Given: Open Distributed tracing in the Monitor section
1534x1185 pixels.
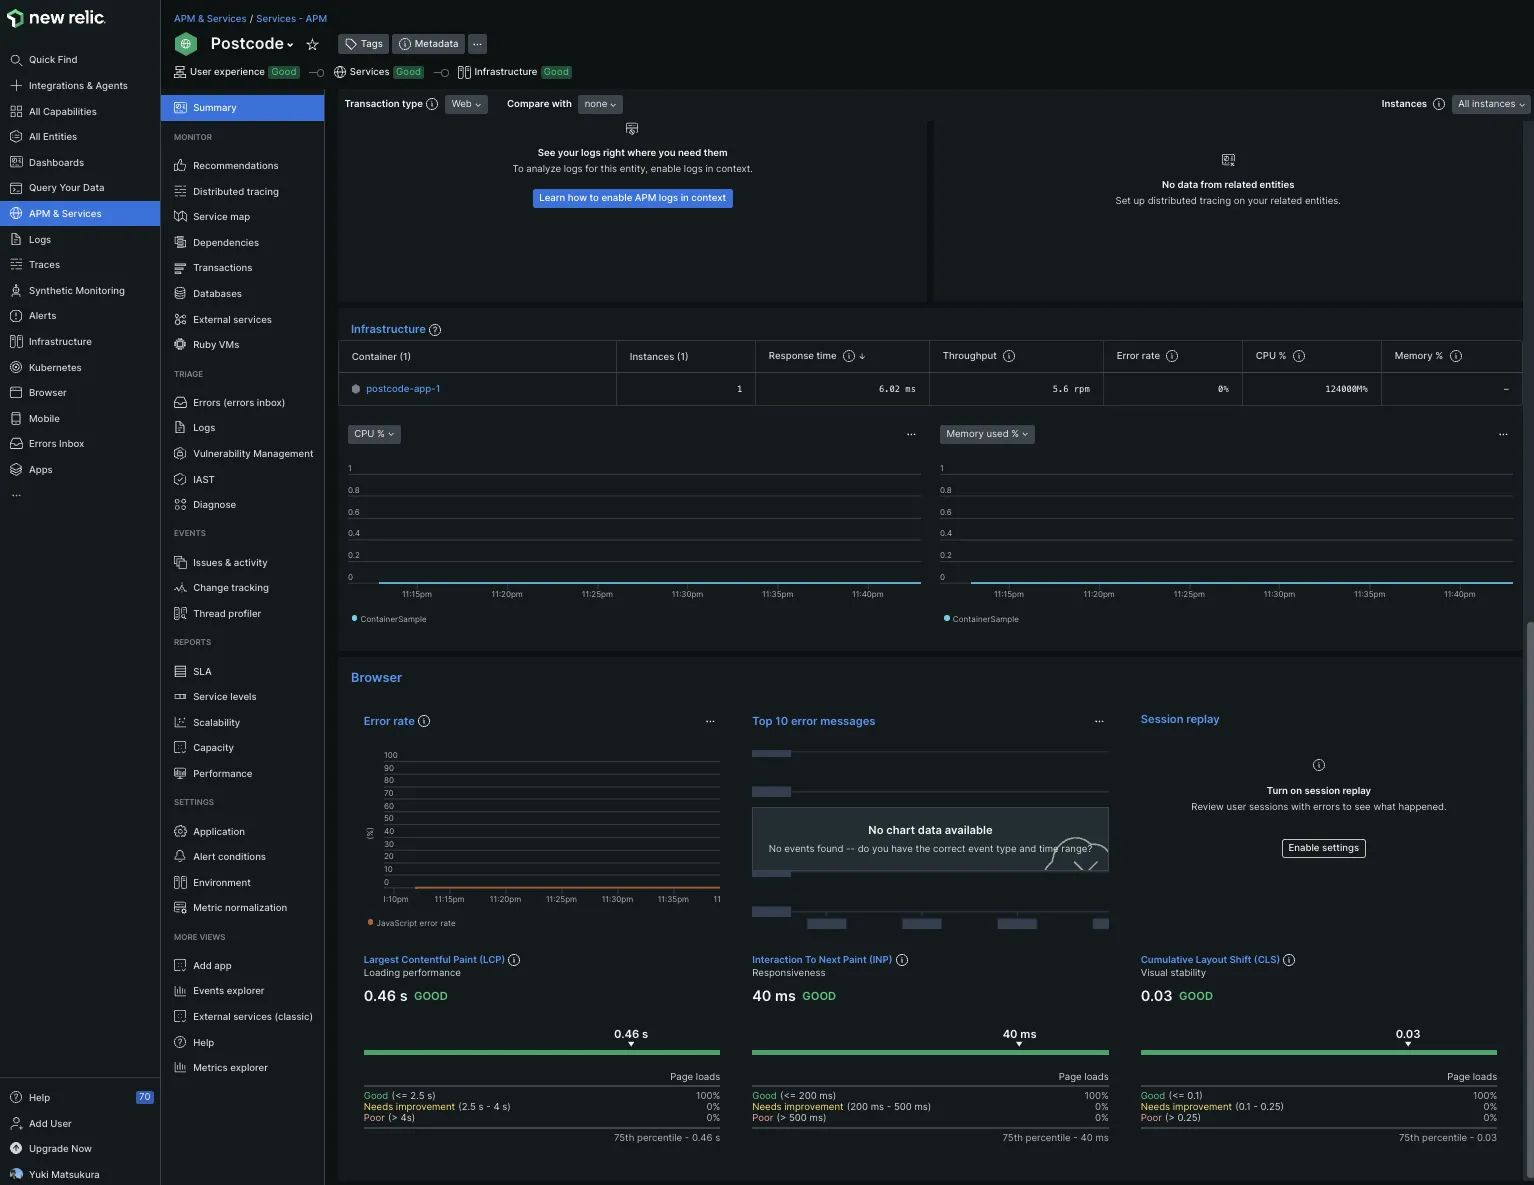Looking at the screenshot, I should coord(236,192).
